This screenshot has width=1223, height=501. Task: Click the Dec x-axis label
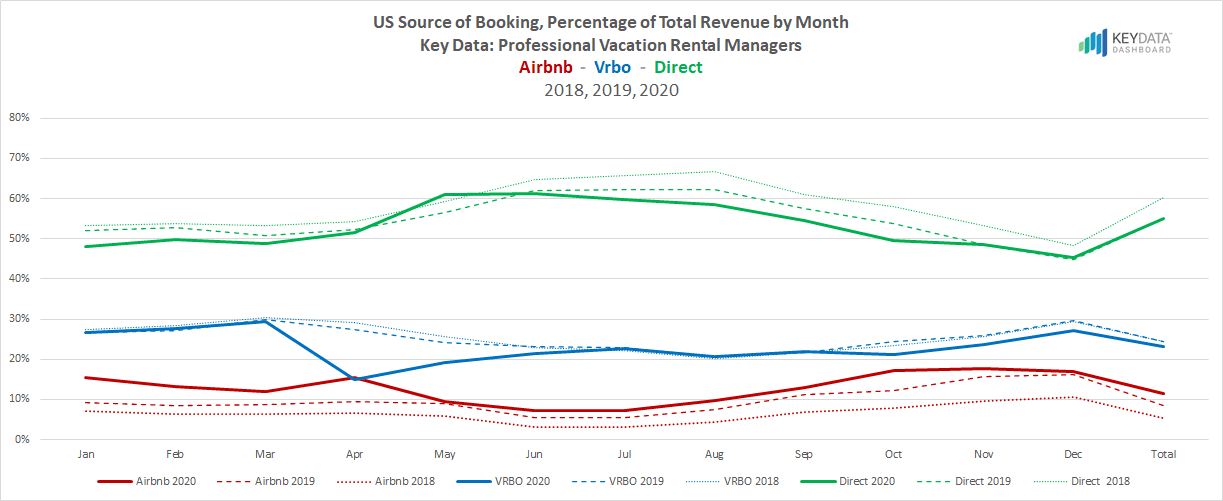click(1072, 454)
